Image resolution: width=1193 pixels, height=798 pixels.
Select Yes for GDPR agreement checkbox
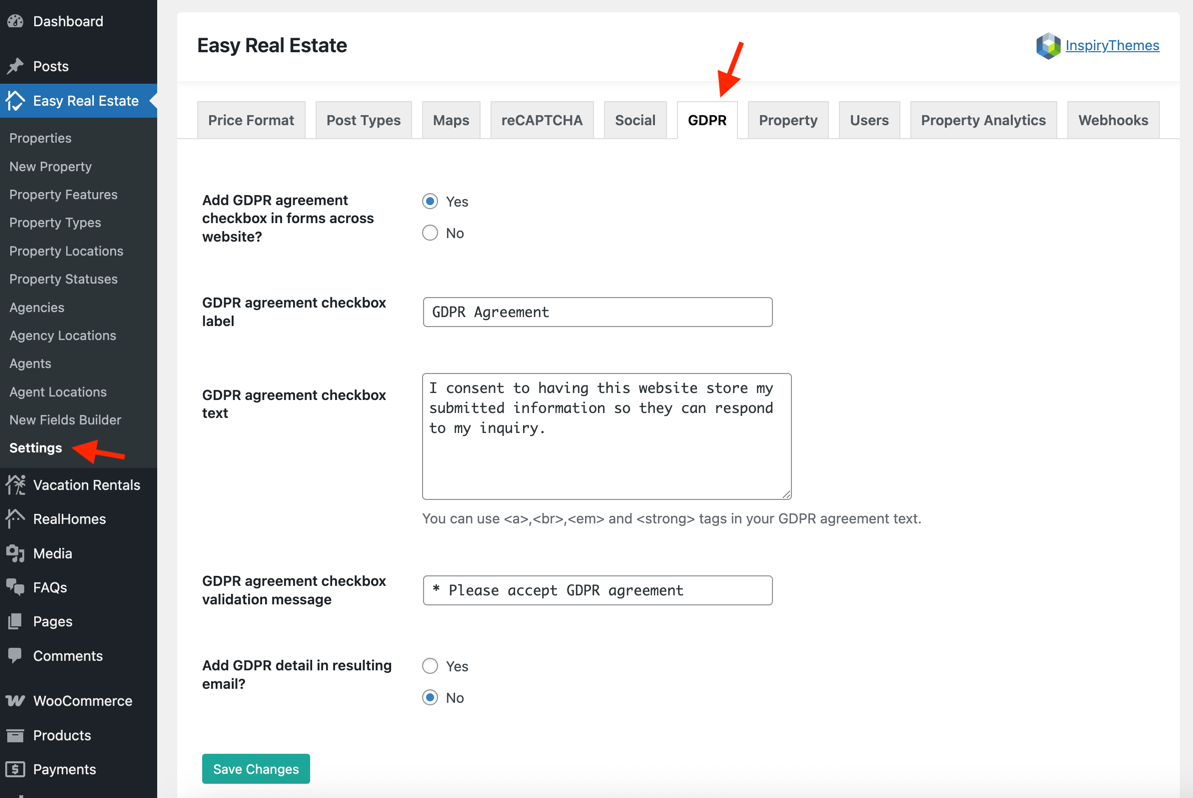click(x=430, y=202)
